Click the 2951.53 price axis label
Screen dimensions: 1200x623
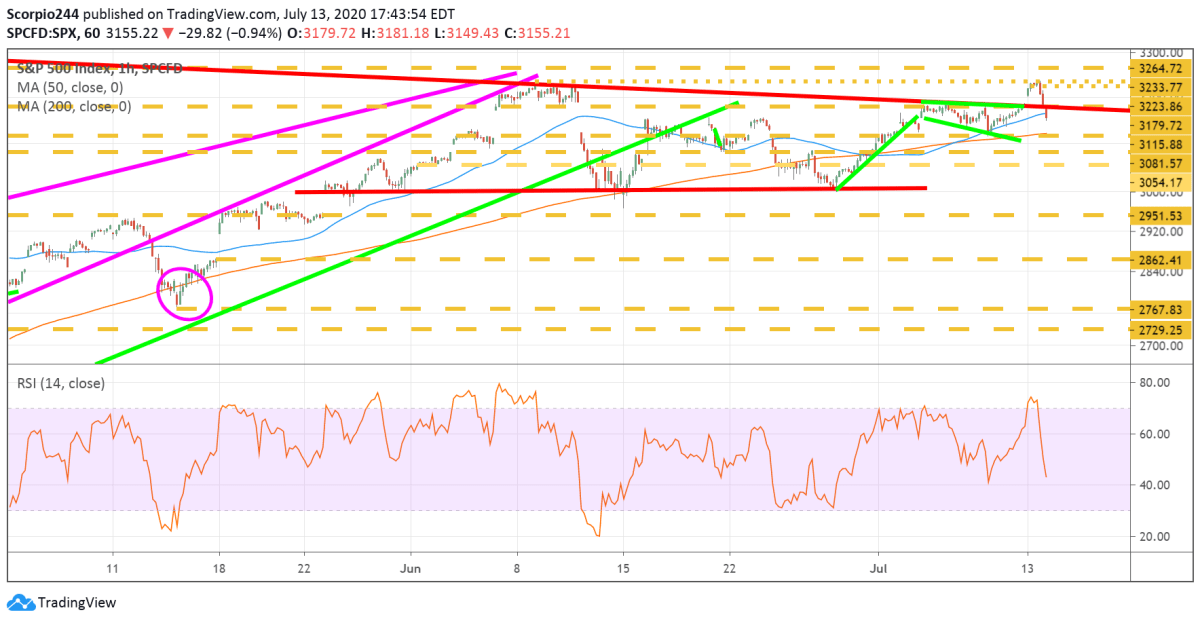[1161, 215]
